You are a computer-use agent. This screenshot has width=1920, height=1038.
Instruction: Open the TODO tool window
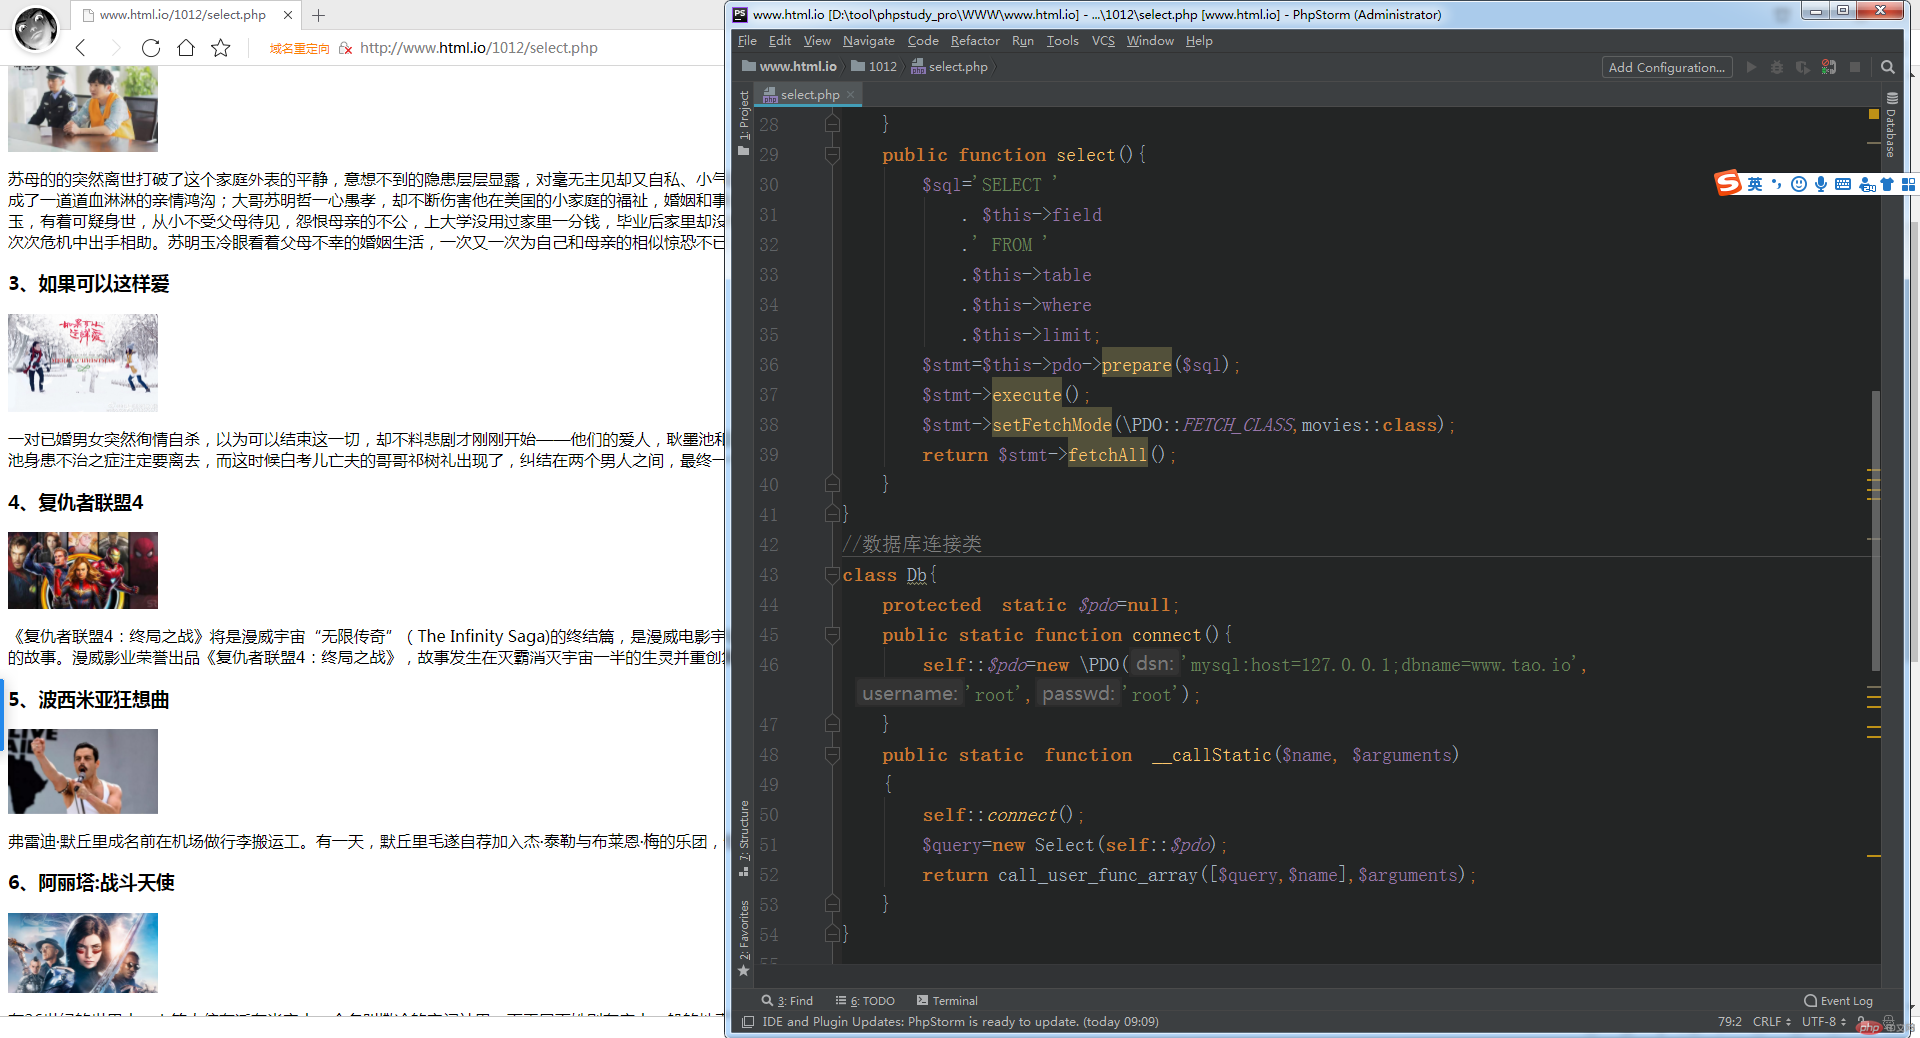[865, 1001]
